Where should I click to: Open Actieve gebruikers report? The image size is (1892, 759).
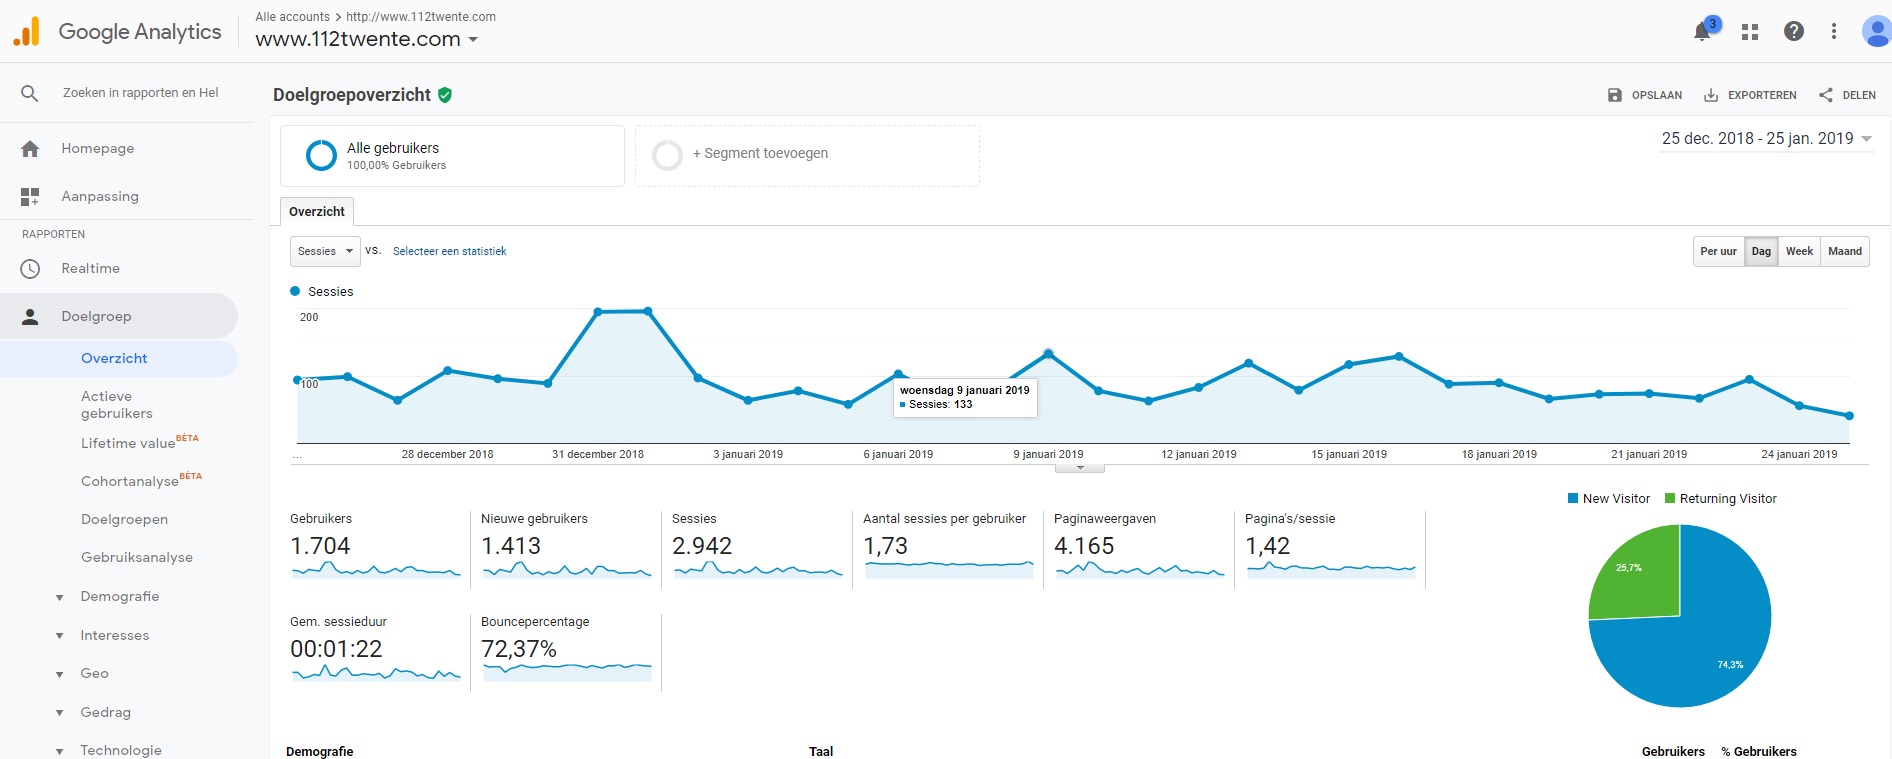(117, 405)
